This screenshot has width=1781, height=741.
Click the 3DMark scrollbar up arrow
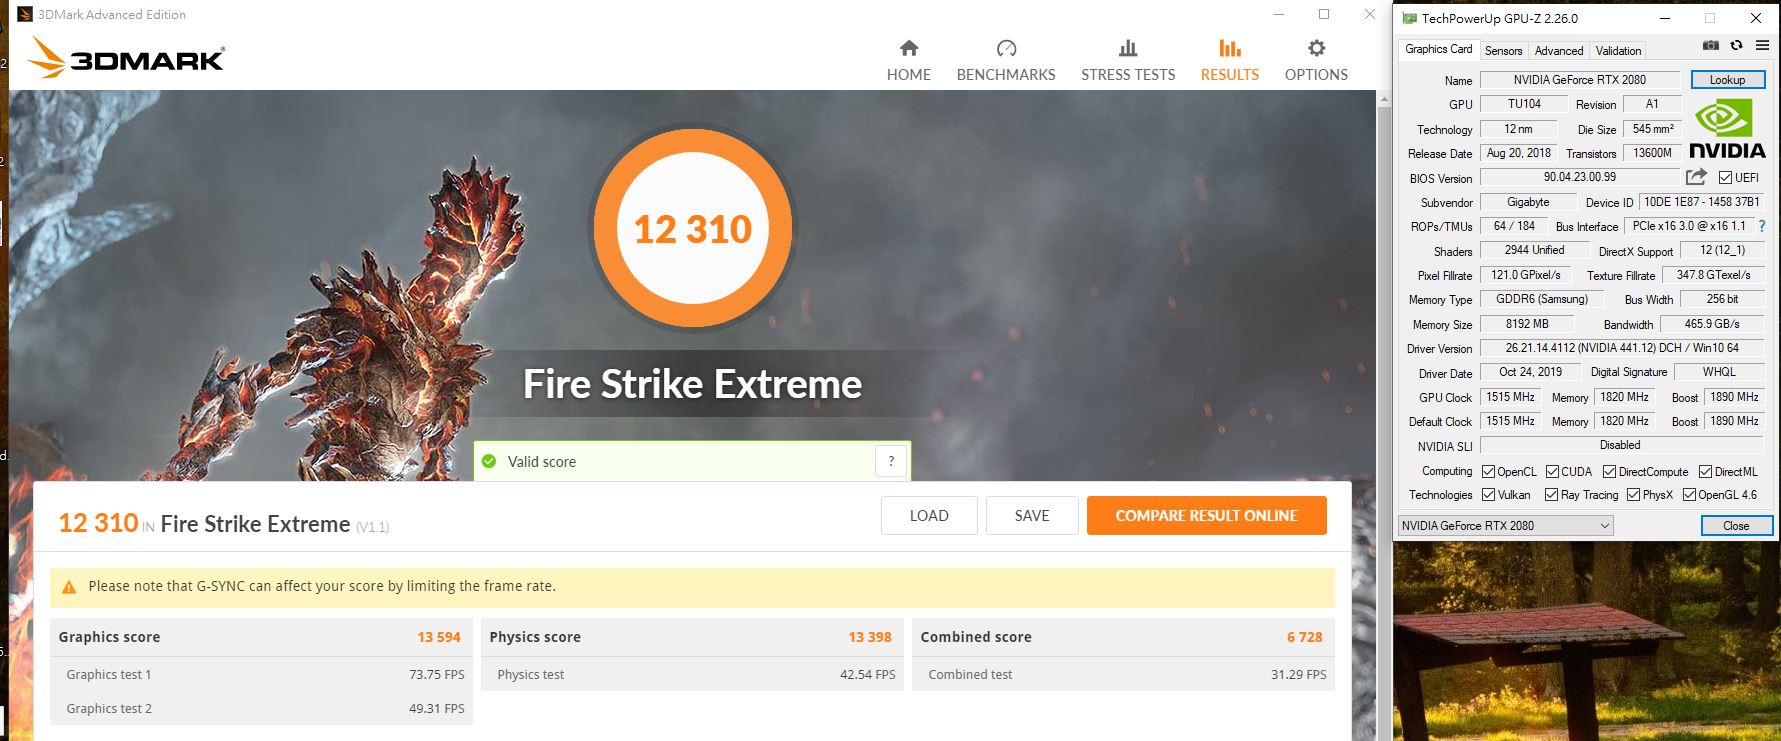(x=1384, y=99)
